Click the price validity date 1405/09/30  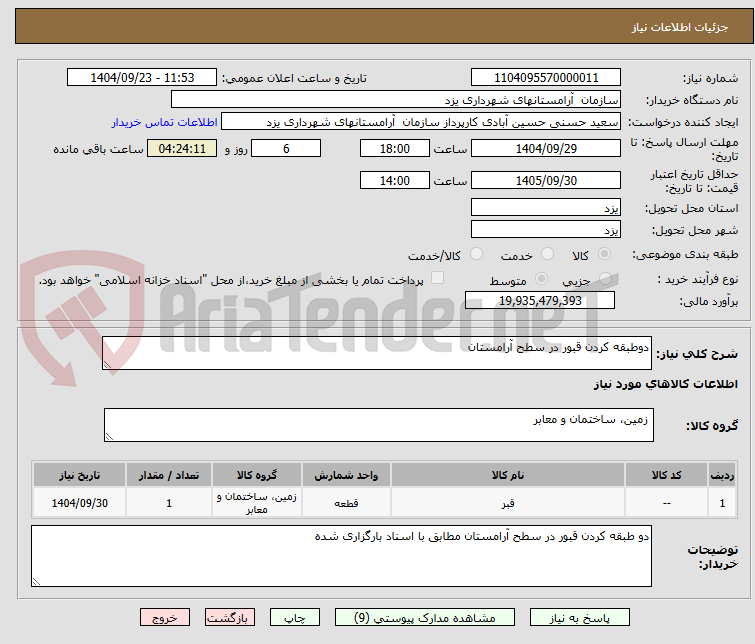[x=546, y=181]
